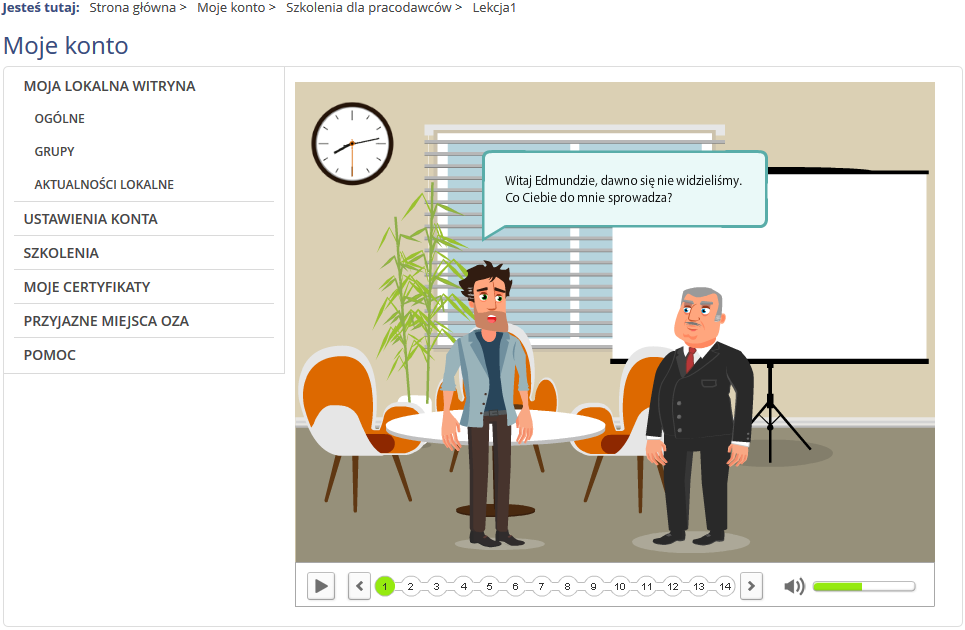Click the Moje konto page heading

(66, 46)
